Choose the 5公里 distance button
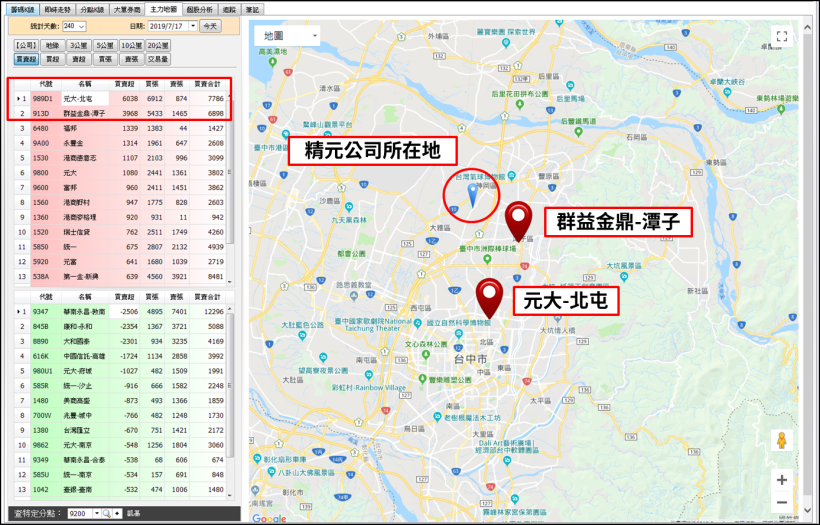Viewport: 820px width, 525px height. pyautogui.click(x=105, y=45)
